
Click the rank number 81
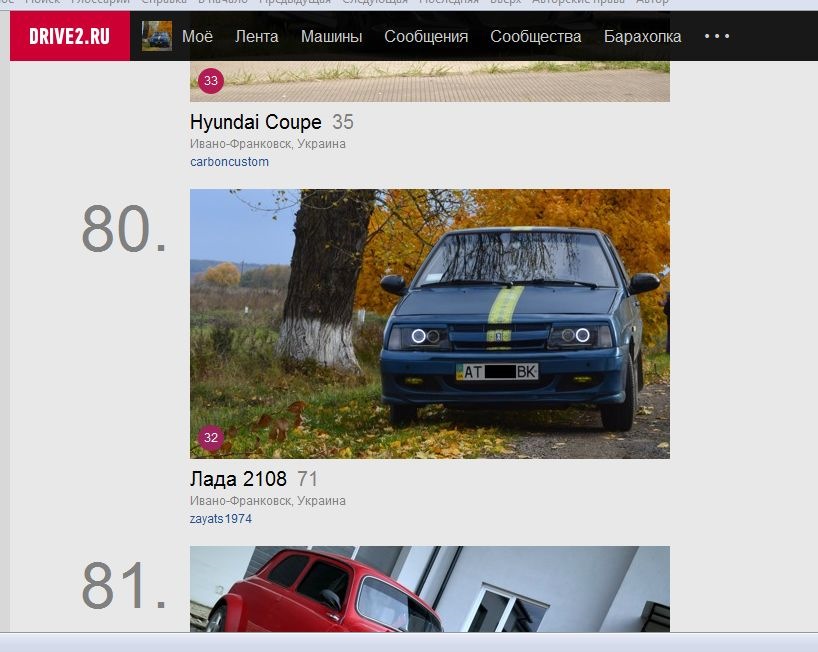(124, 585)
